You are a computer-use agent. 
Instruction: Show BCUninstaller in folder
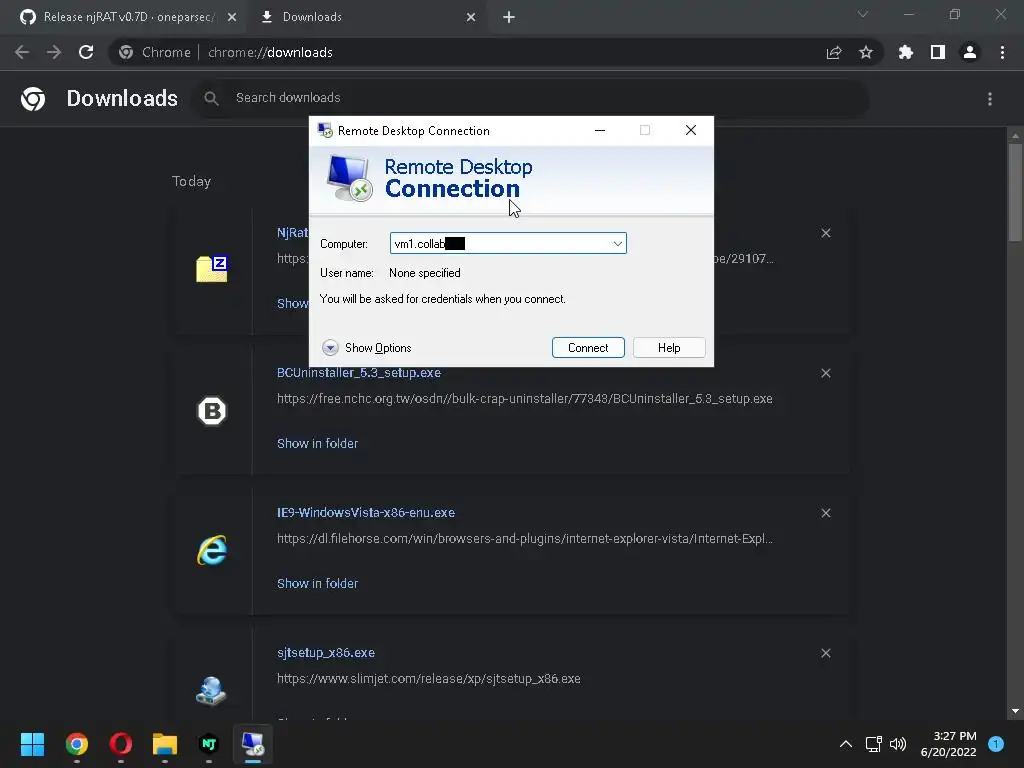click(317, 443)
